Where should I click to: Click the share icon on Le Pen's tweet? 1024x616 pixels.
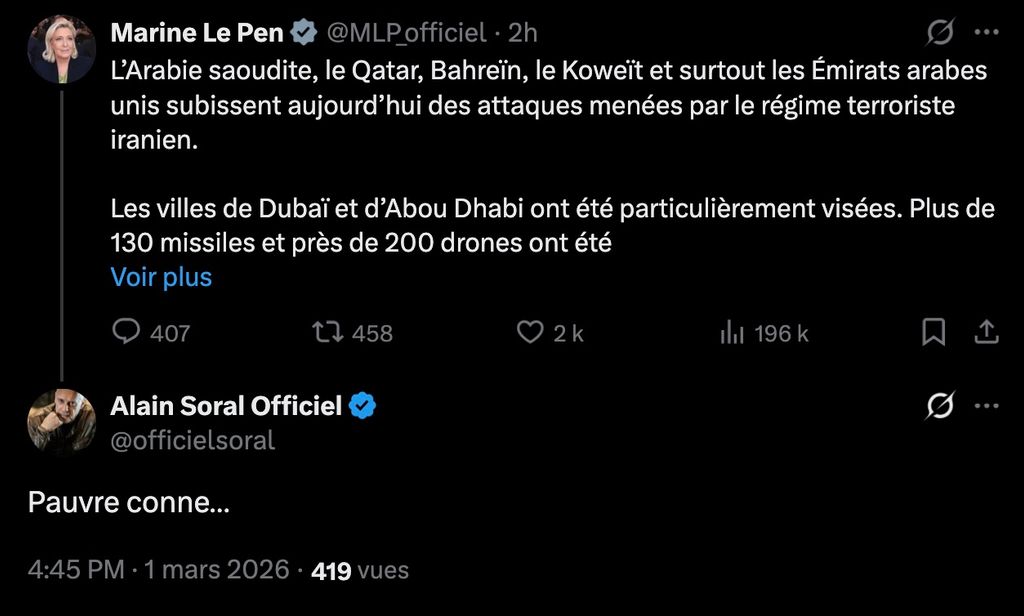pos(987,332)
